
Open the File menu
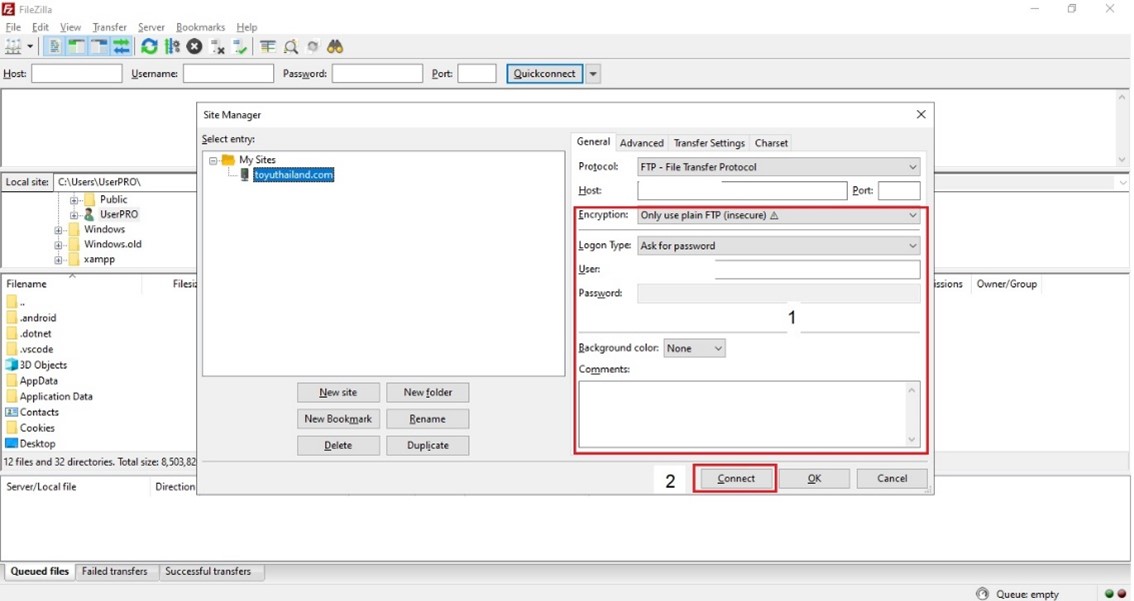point(13,27)
